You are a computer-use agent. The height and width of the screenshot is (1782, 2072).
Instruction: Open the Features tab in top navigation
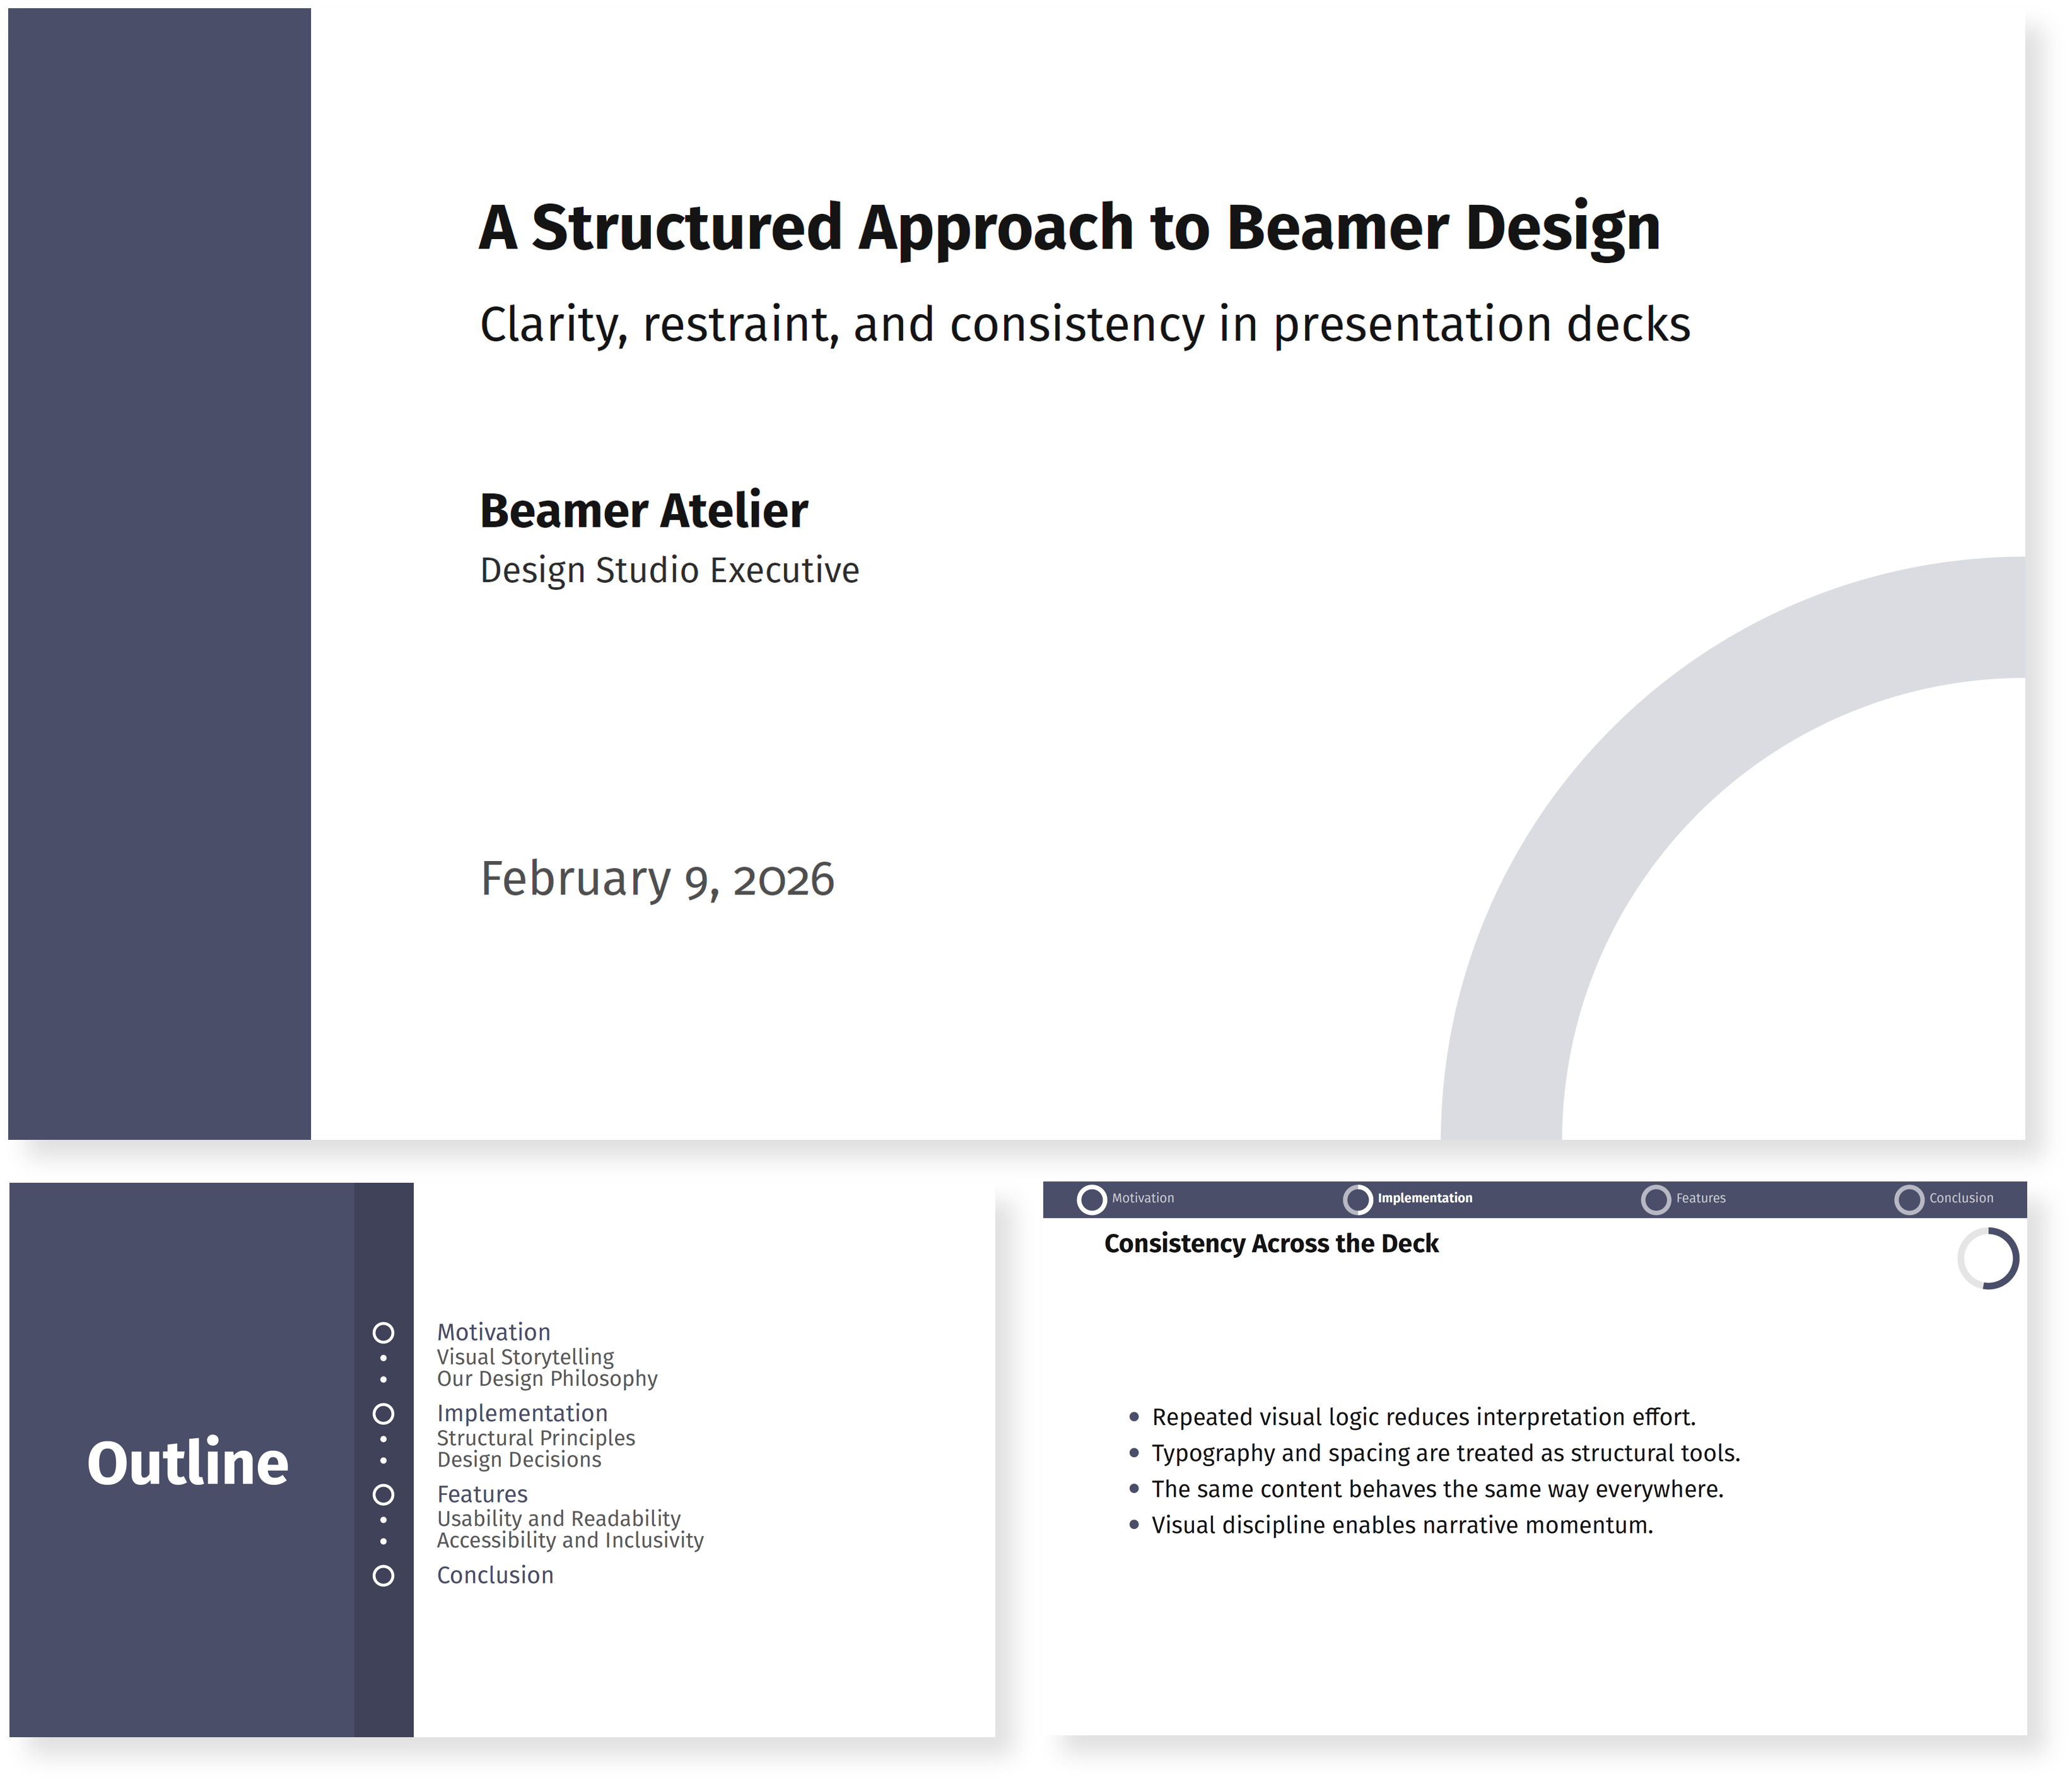coord(1700,1198)
